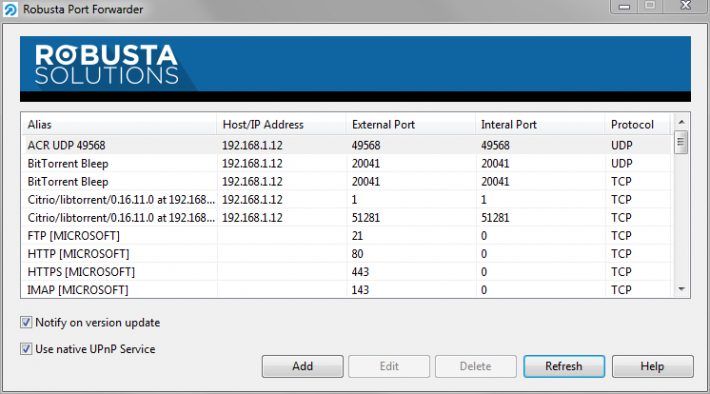
Task: Click internal port 51281 cell
Action: tap(495, 217)
